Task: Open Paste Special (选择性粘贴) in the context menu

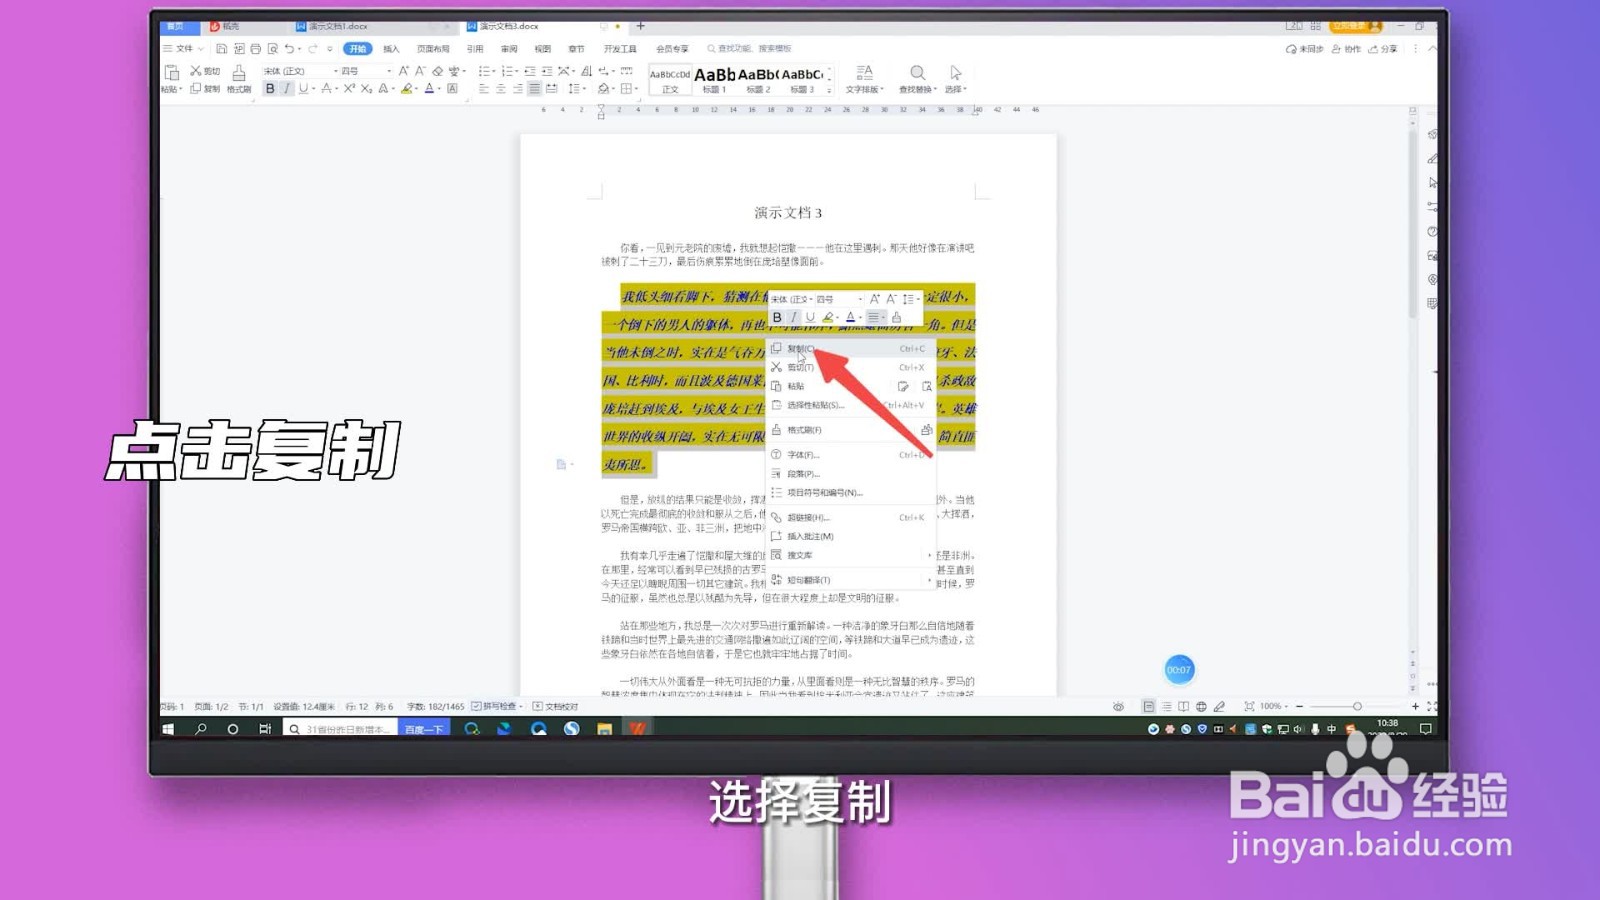Action: click(850, 405)
